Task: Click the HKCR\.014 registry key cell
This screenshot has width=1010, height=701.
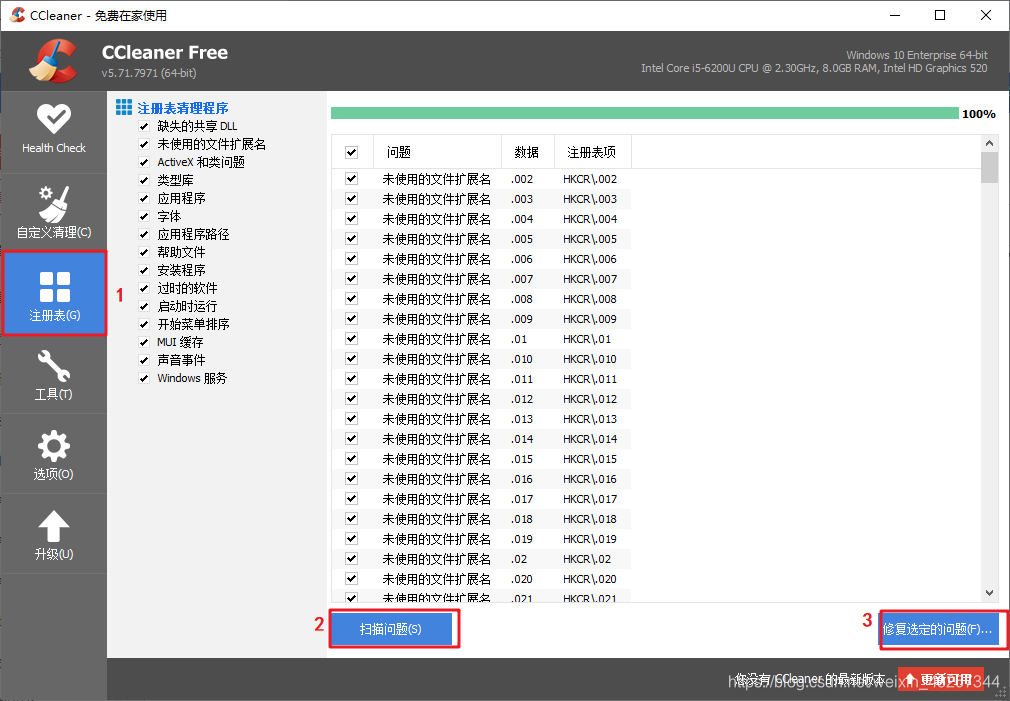Action: pos(590,439)
